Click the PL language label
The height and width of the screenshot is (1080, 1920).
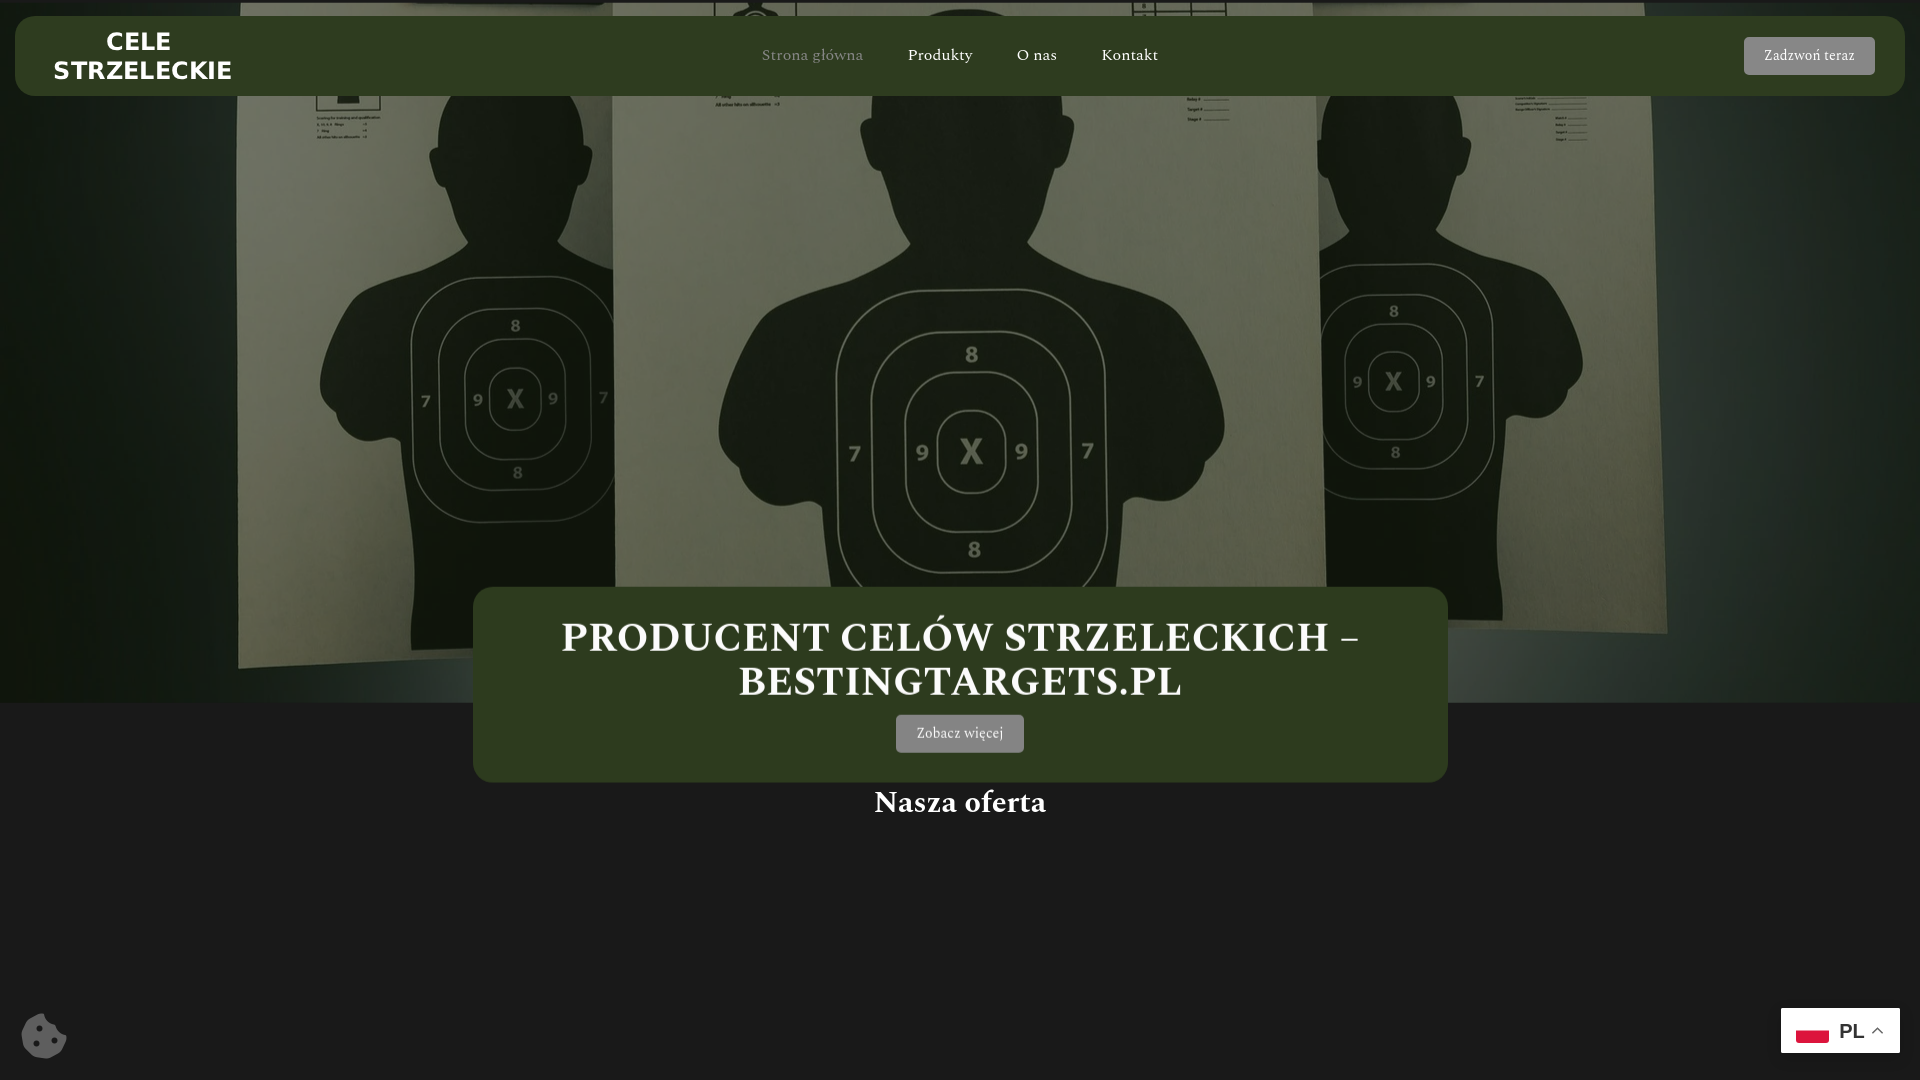[1851, 1031]
